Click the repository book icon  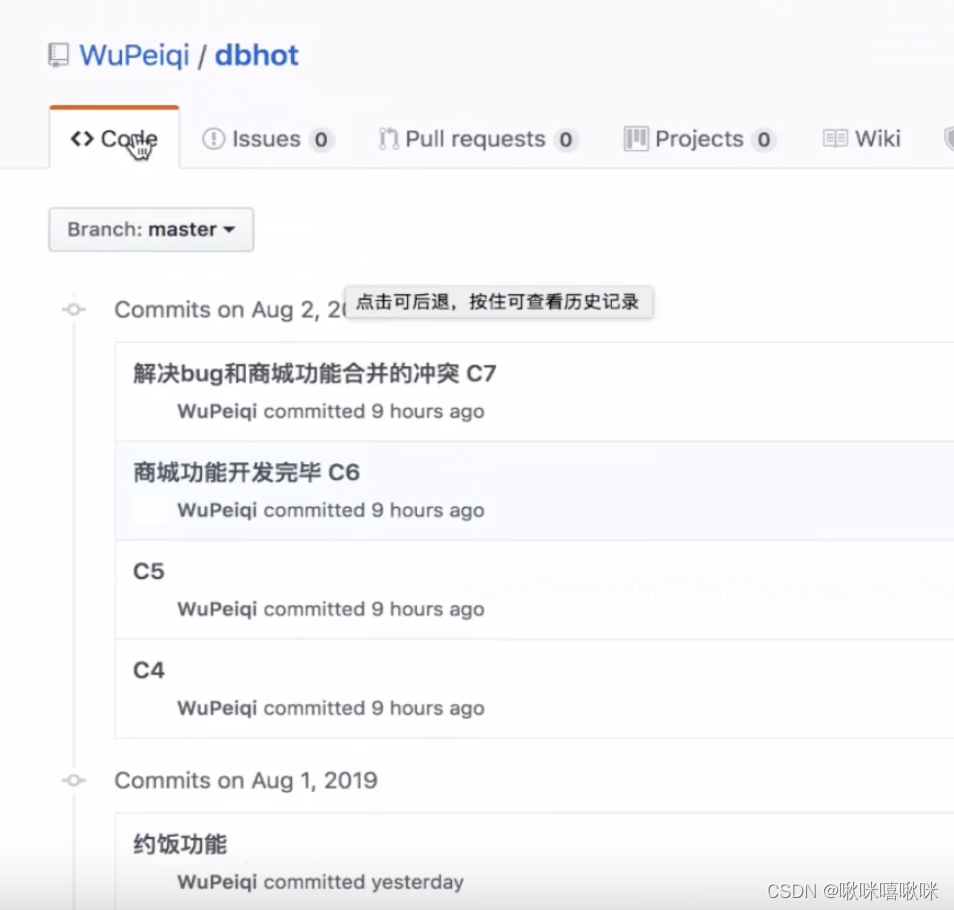pyautogui.click(x=58, y=55)
